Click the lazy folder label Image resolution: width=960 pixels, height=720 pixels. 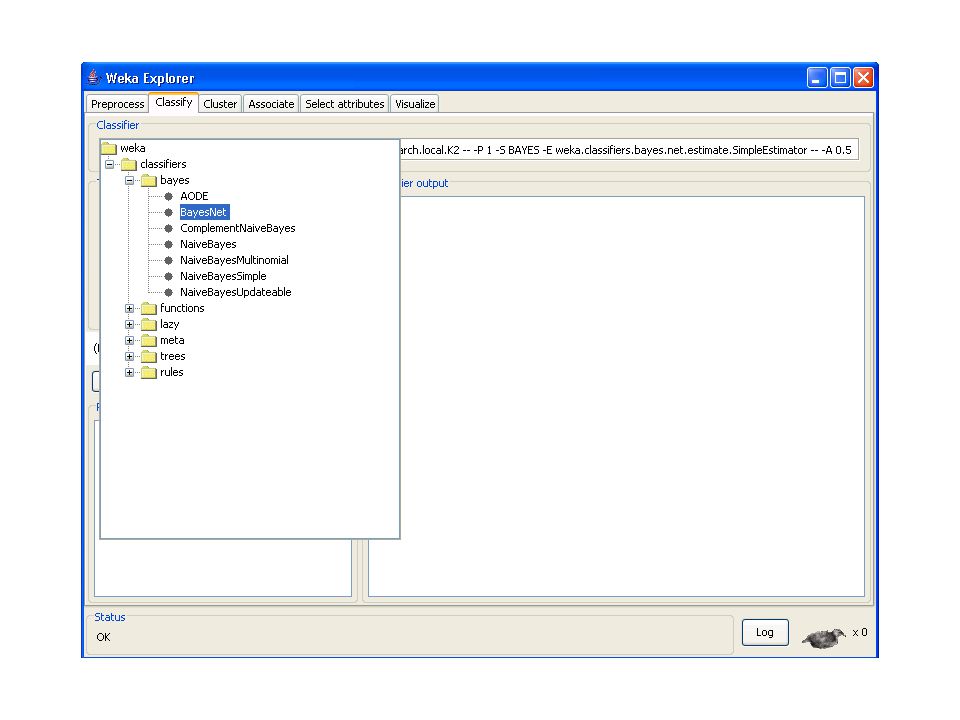click(170, 324)
